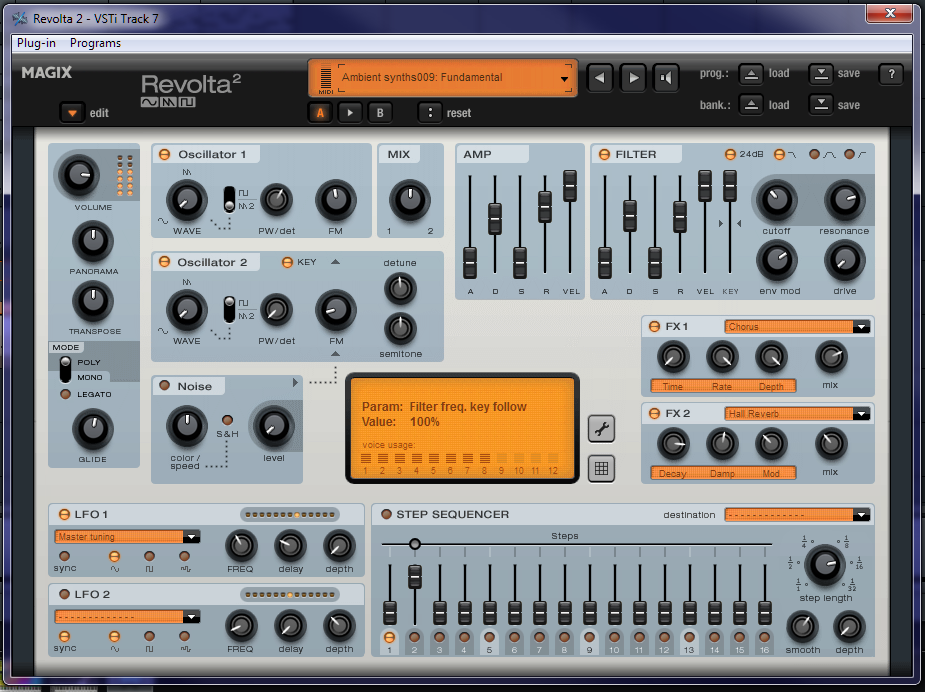This screenshot has height=692, width=925.
Task: Toggle FX 1 on/off
Action: click(x=654, y=327)
